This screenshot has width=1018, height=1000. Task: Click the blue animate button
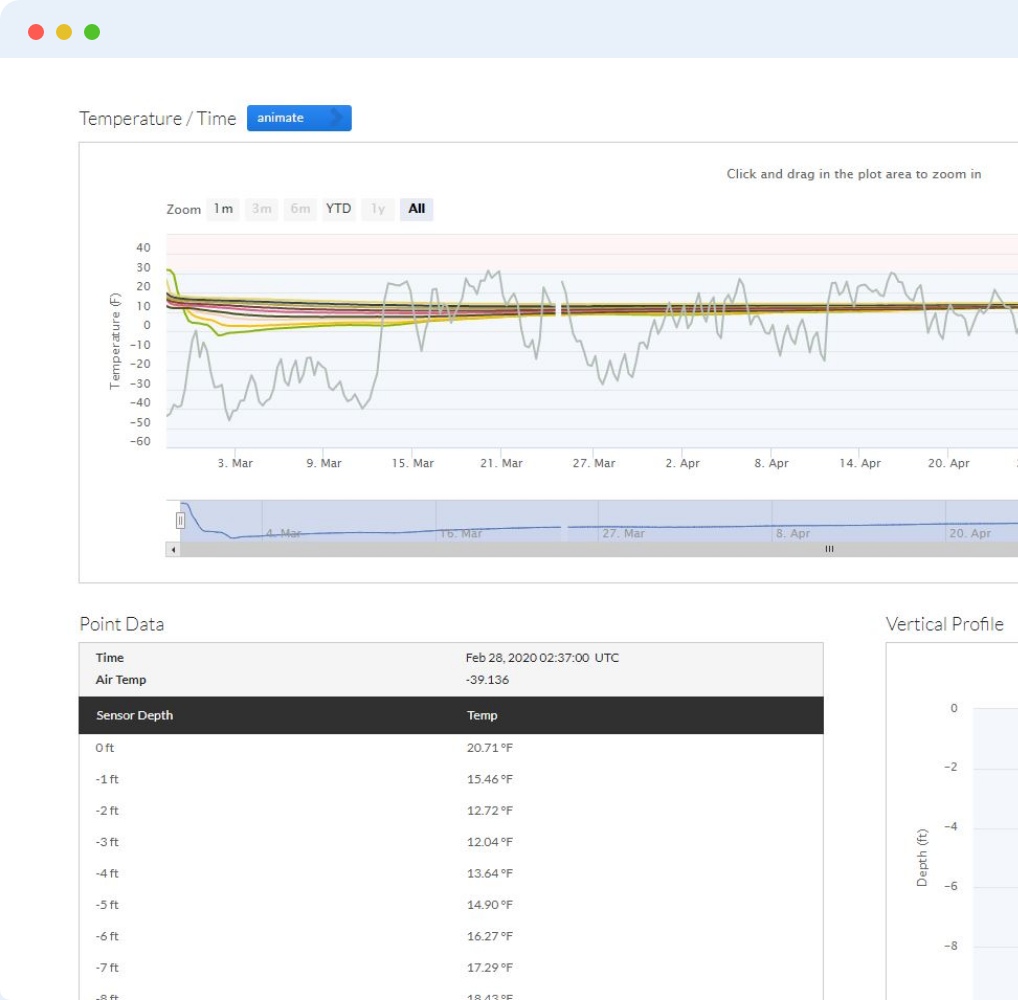click(x=299, y=118)
